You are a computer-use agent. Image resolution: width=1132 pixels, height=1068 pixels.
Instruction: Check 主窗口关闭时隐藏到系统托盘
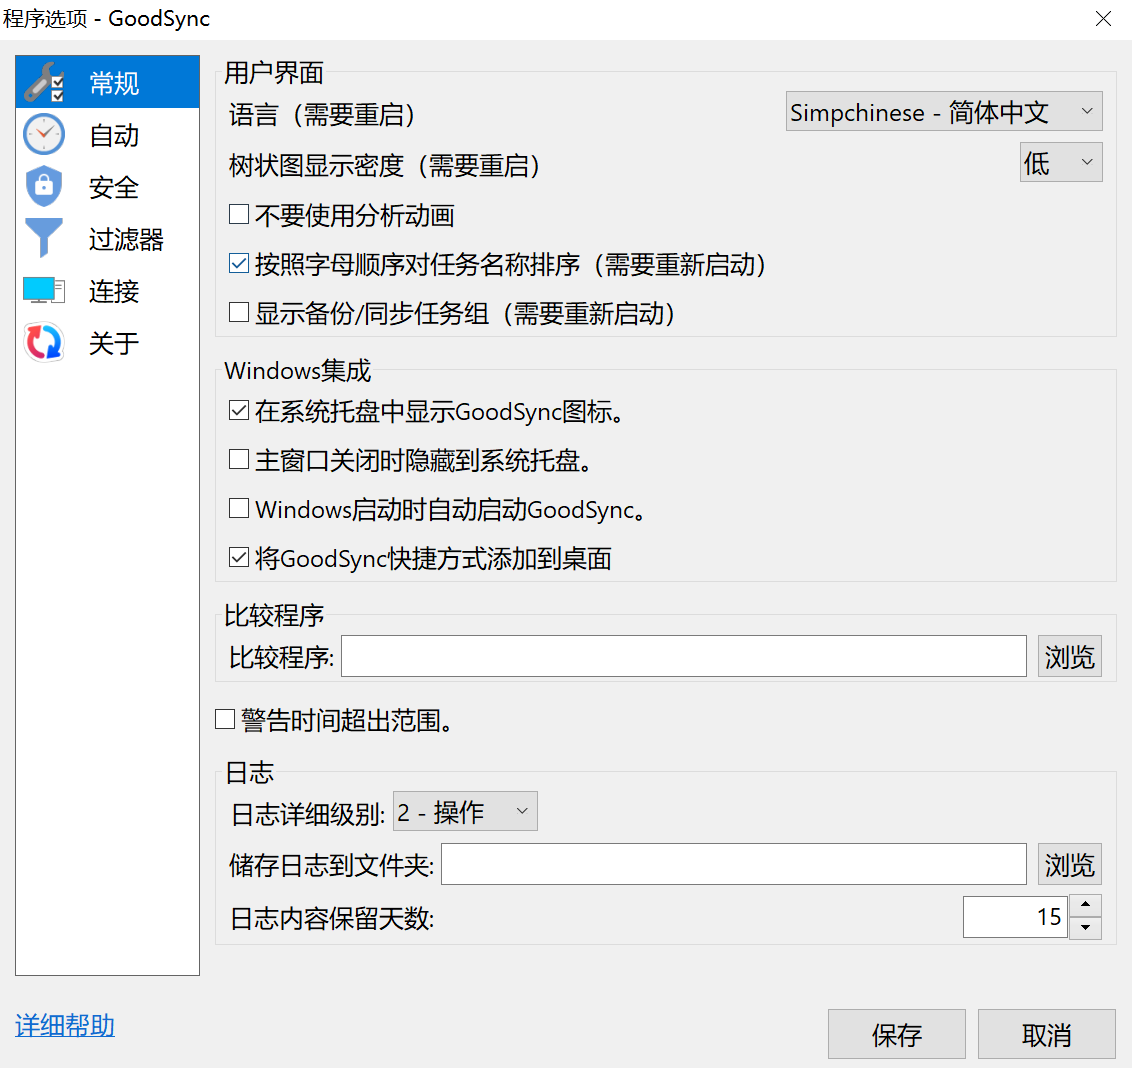pyautogui.click(x=239, y=459)
